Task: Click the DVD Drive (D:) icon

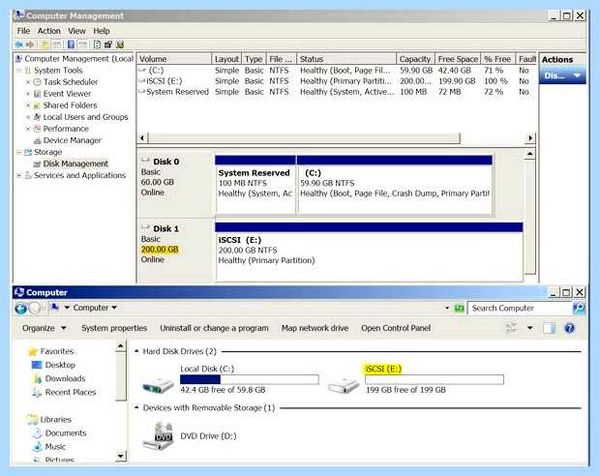Action: point(158,435)
